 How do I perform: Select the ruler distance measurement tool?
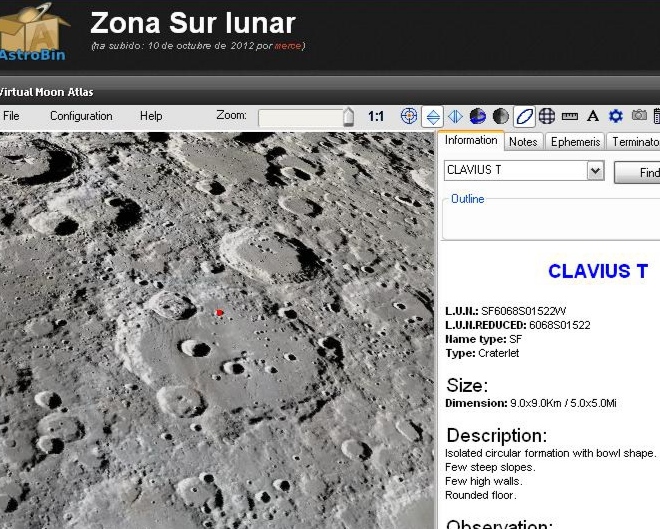point(570,117)
